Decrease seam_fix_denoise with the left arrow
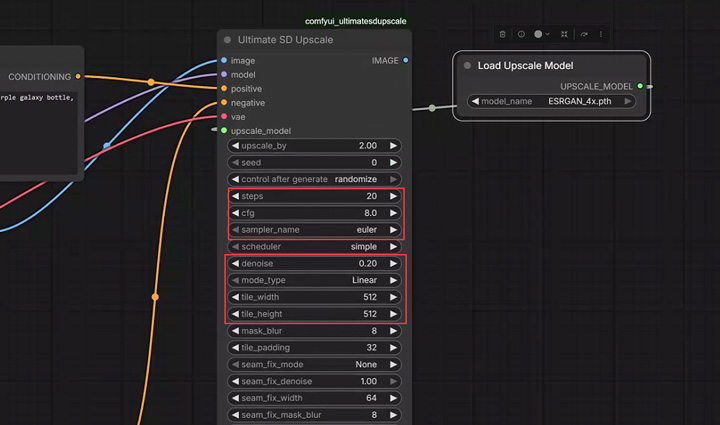Viewport: 720px width, 425px height. click(235, 381)
